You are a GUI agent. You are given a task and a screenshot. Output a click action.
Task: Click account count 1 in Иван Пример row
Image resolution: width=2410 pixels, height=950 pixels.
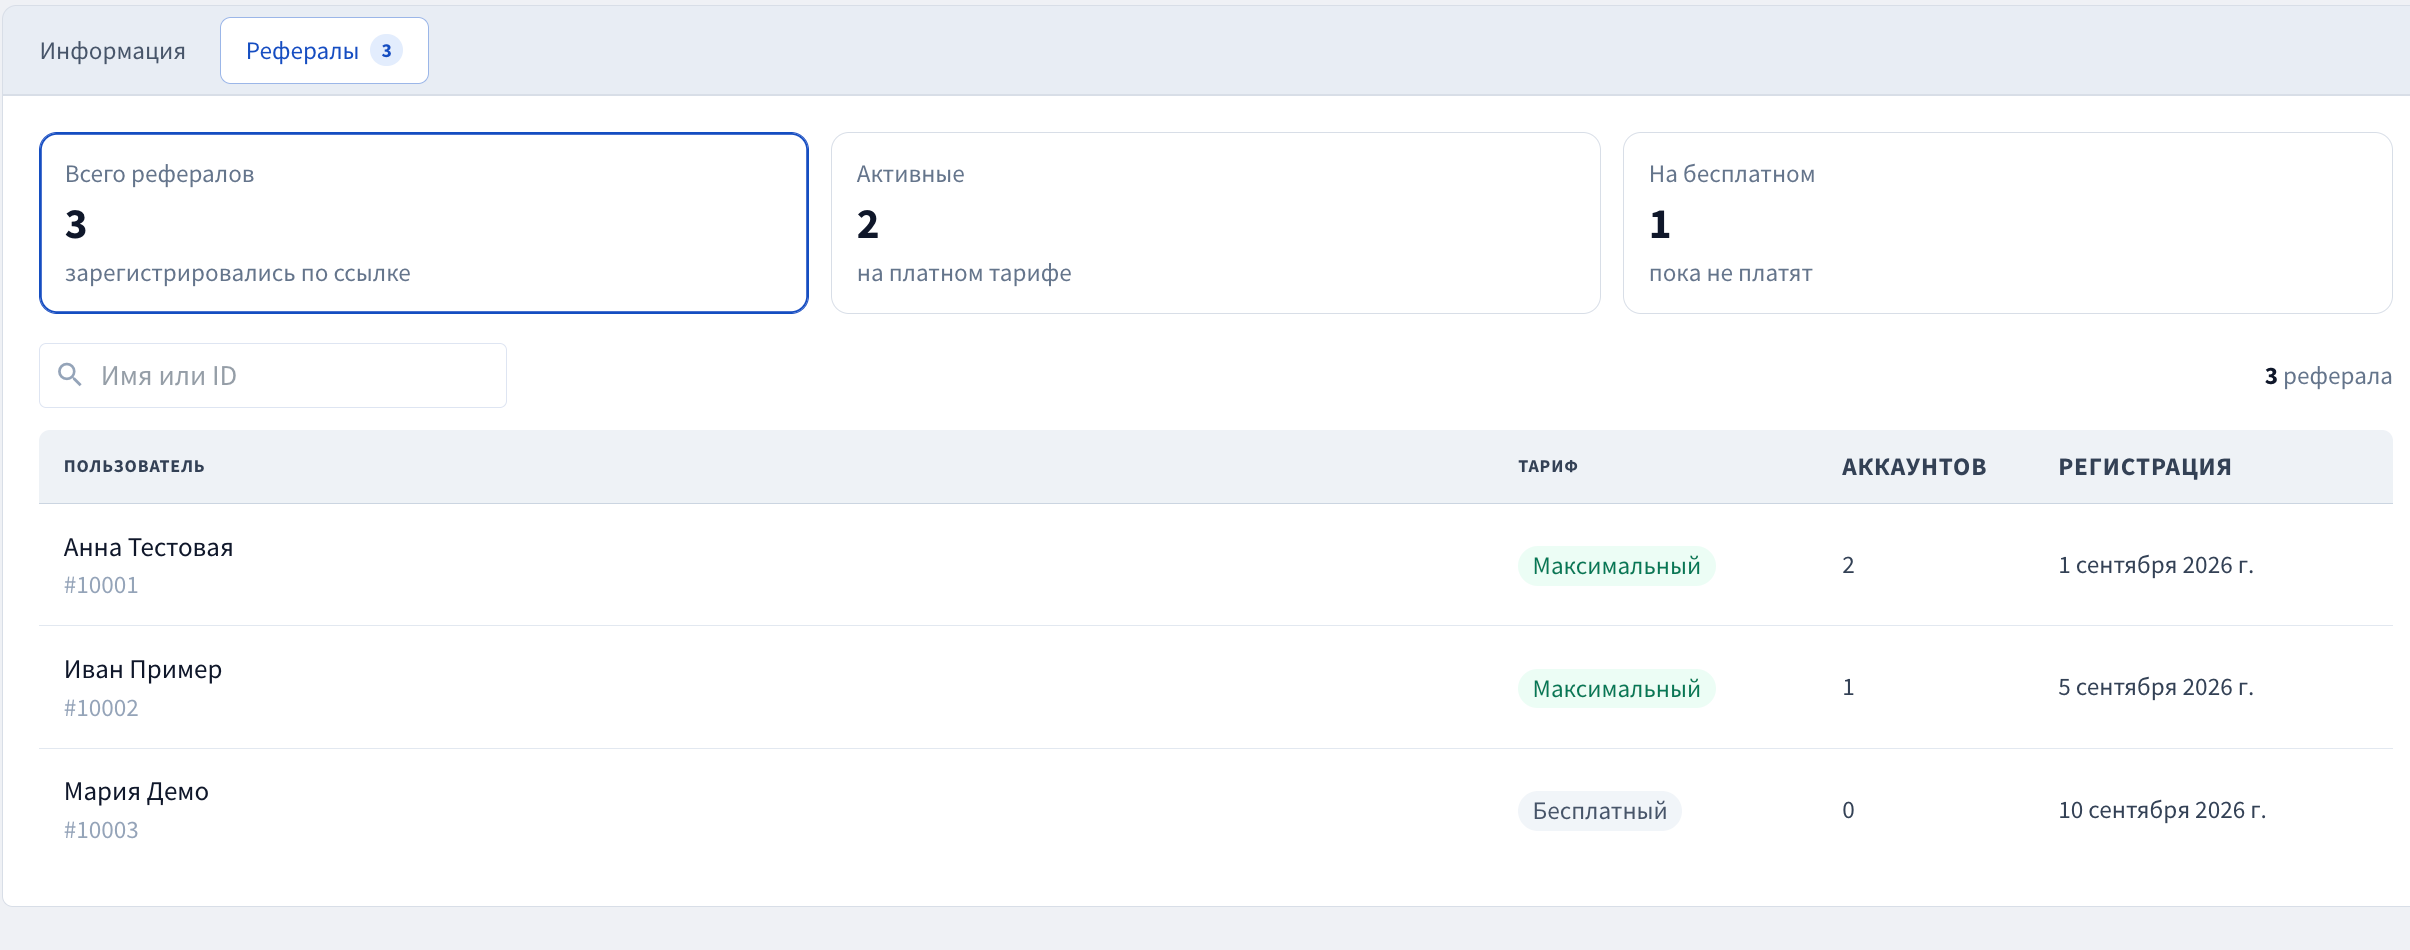point(1848,687)
